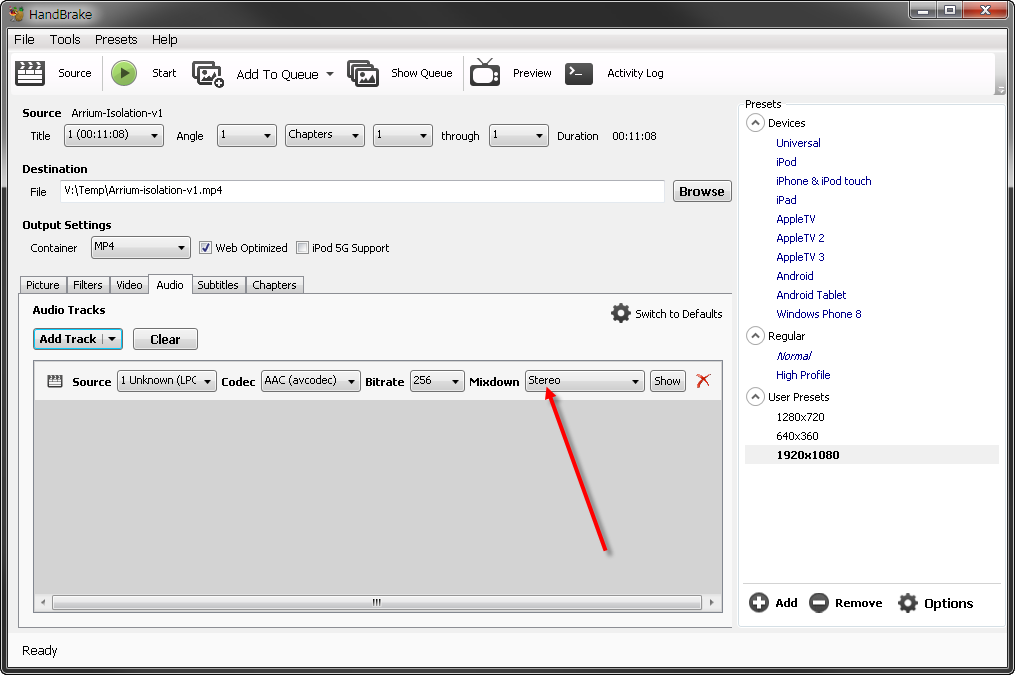Click the horizontal scrollbar in audio list

point(377,603)
